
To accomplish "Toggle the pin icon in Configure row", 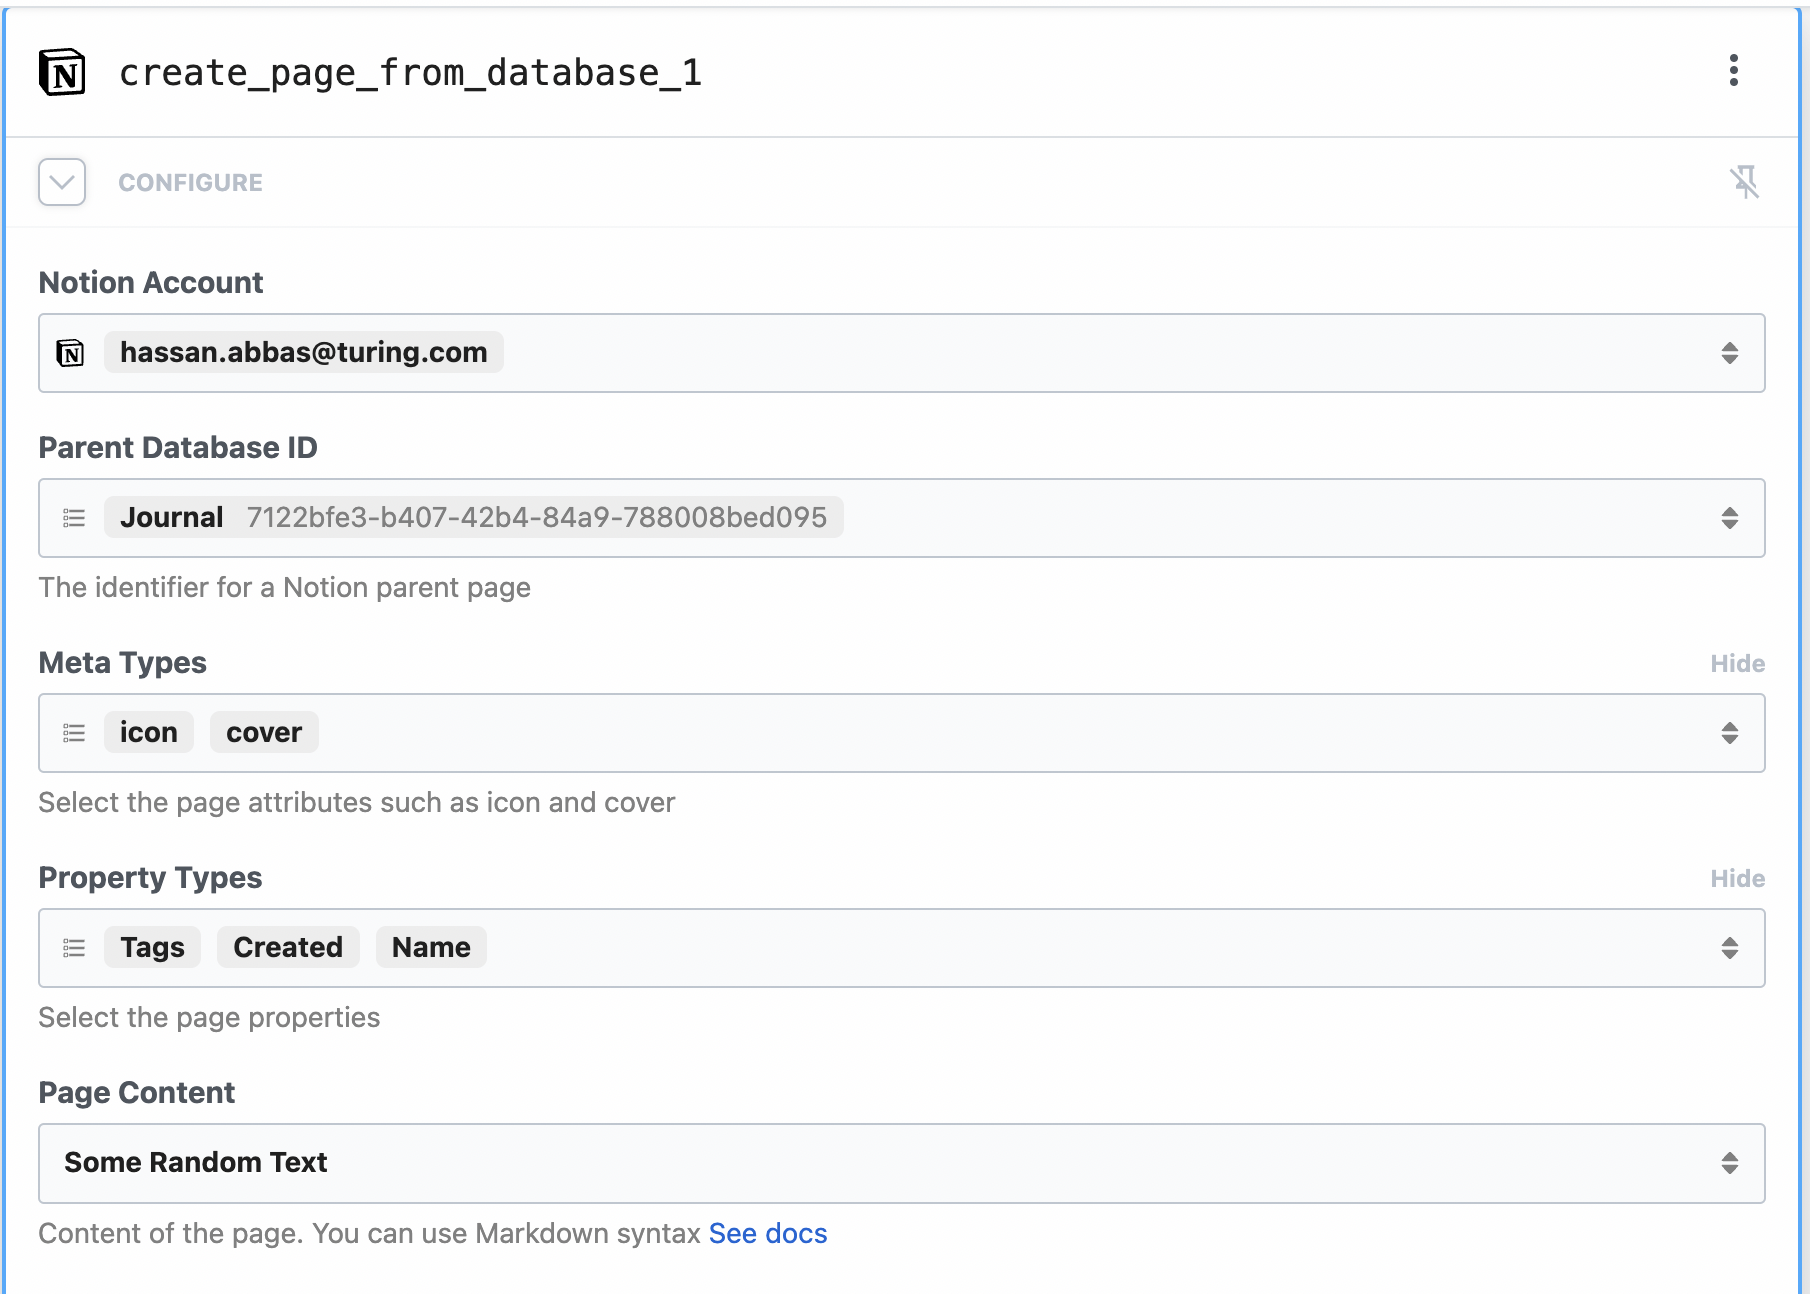I will pos(1744,182).
